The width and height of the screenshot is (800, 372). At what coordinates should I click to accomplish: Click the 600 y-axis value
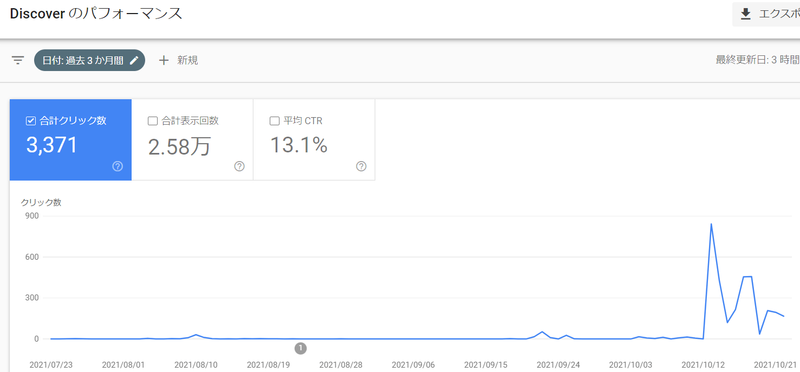point(32,257)
